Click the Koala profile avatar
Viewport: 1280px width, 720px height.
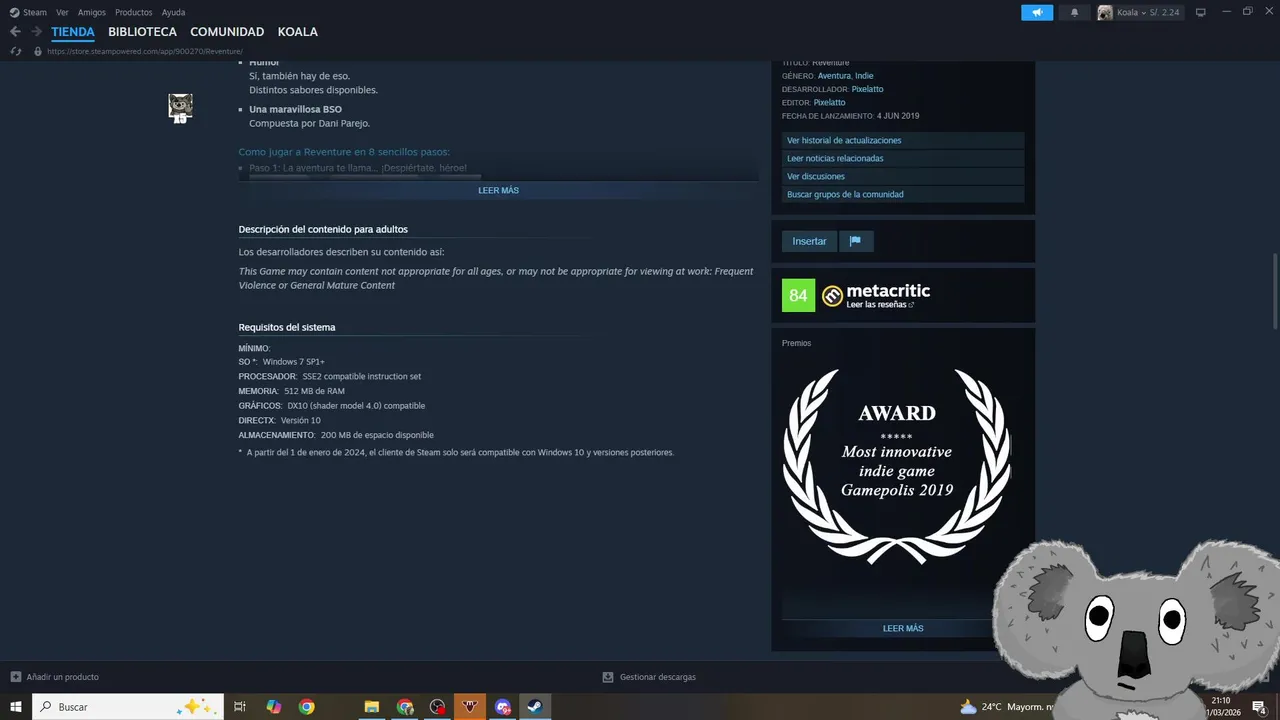click(x=1105, y=12)
